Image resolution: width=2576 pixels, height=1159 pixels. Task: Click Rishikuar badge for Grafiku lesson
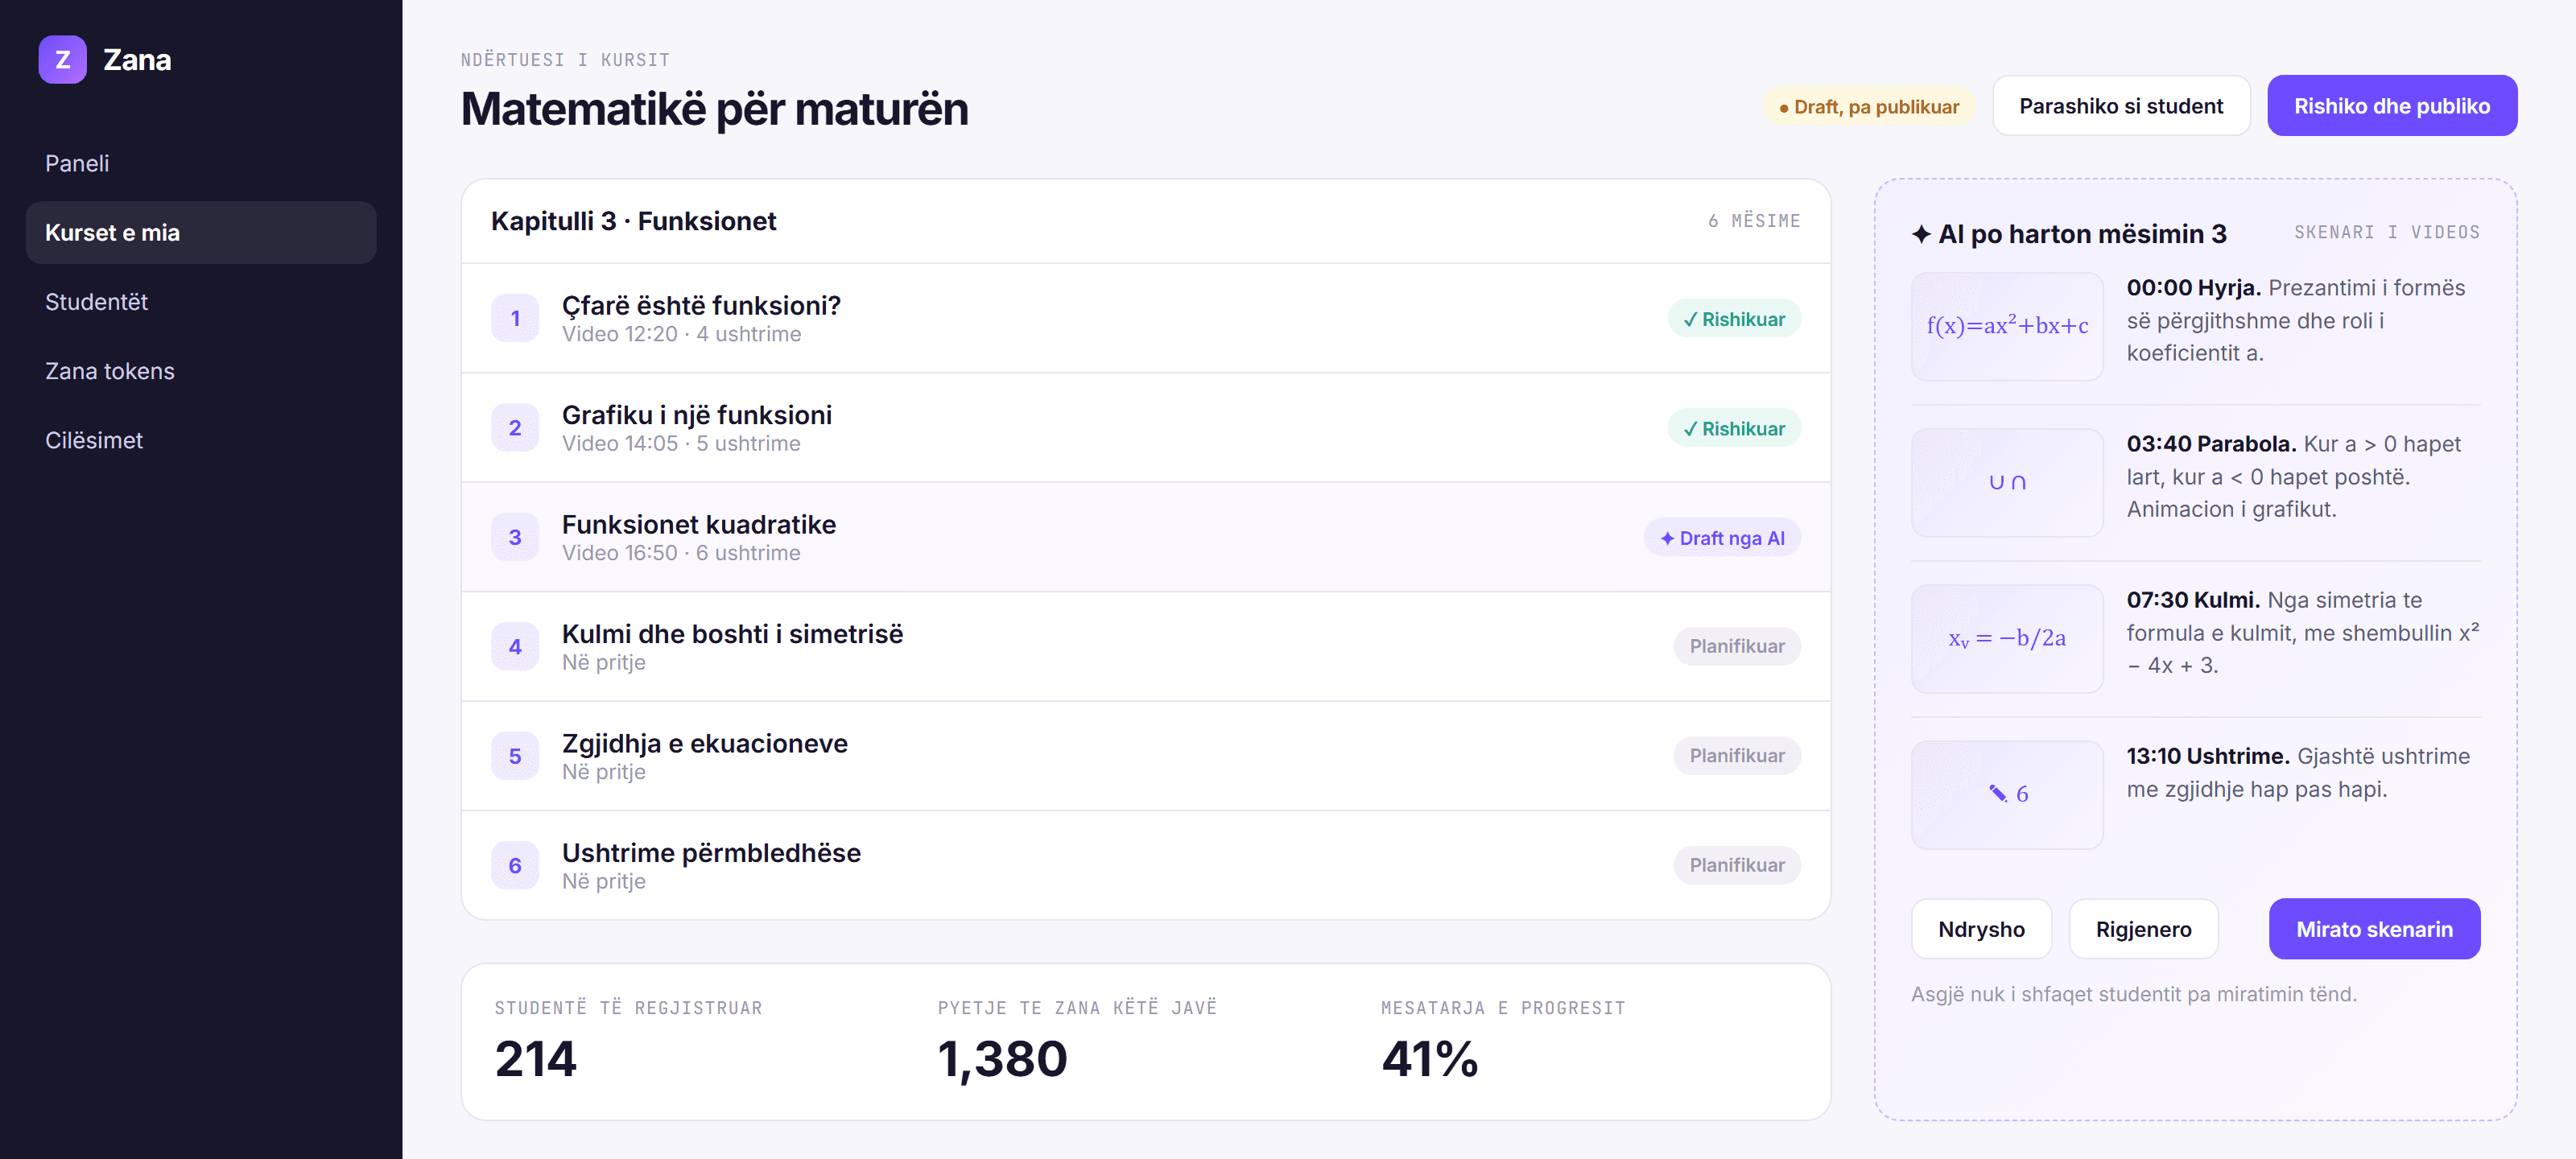[x=1734, y=428]
